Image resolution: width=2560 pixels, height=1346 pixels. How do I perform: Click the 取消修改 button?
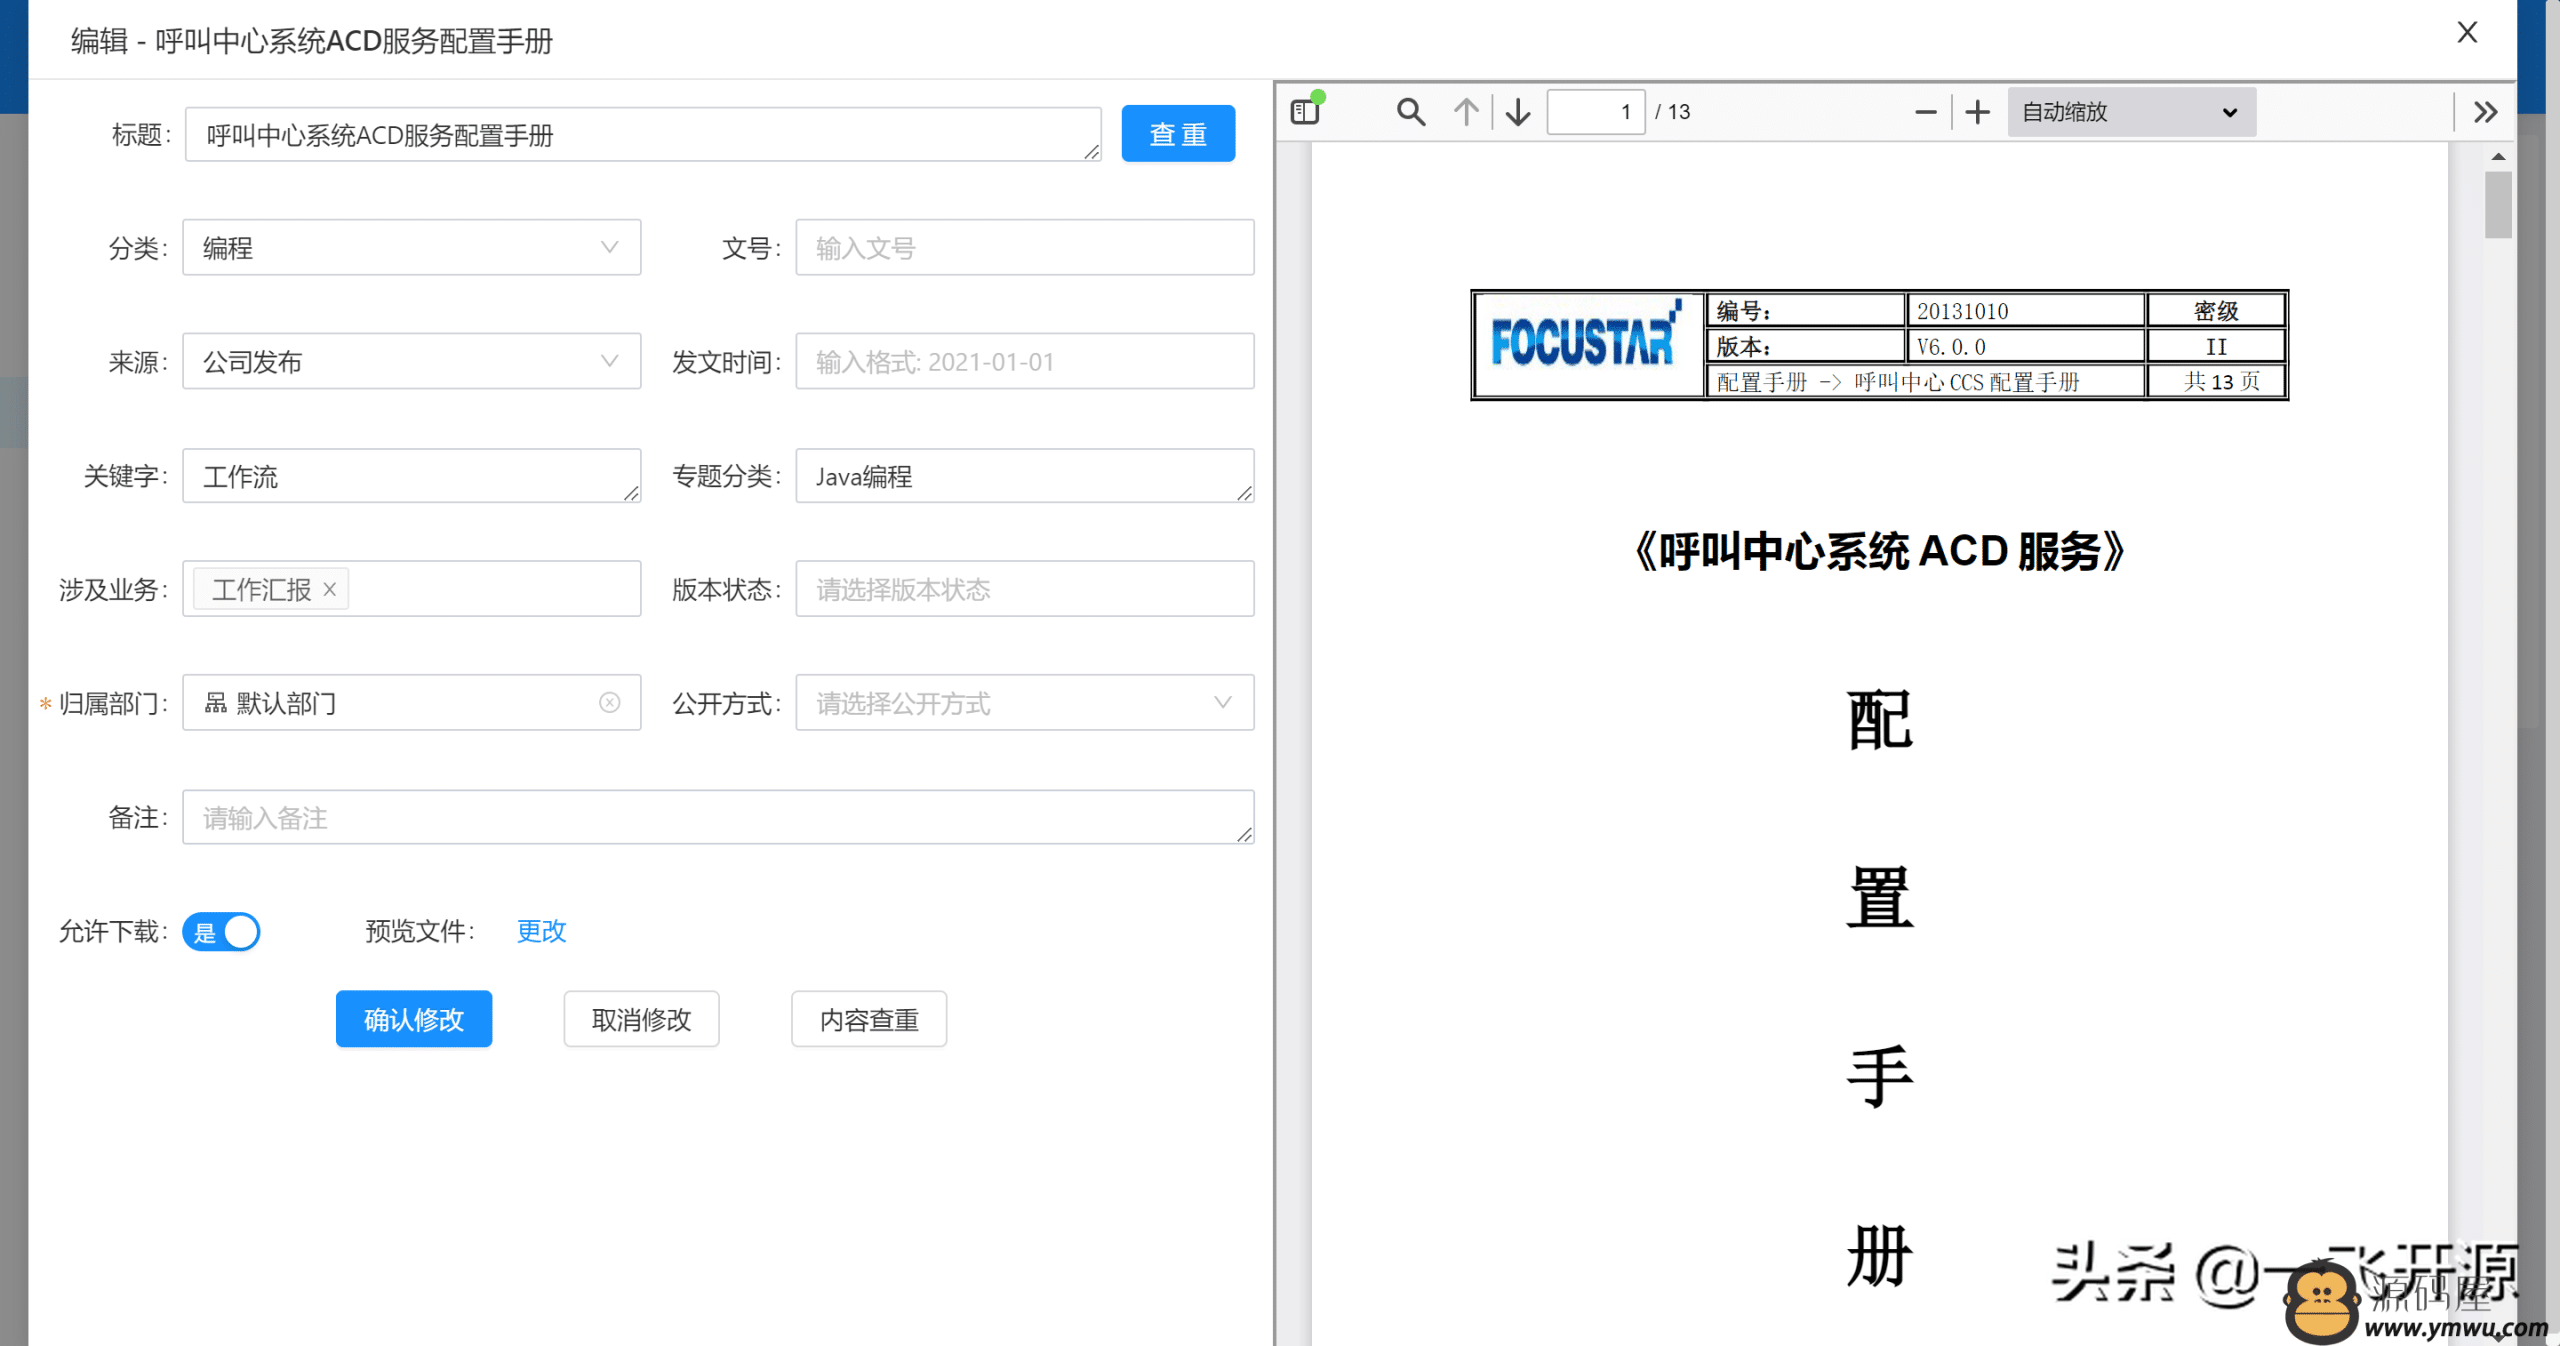(641, 1019)
